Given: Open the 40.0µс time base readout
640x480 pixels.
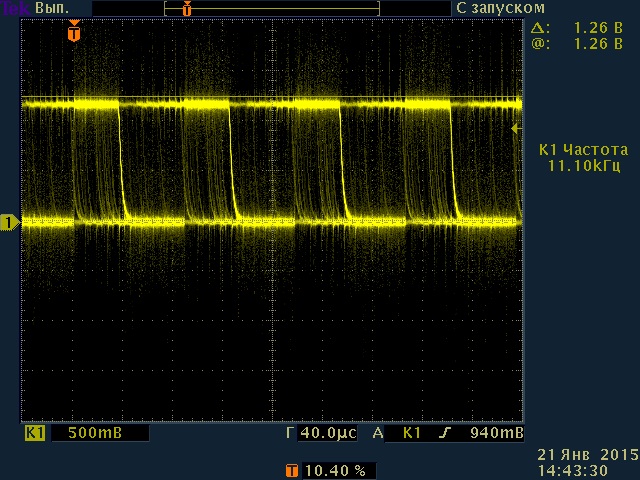Looking at the screenshot, I should coord(327,434).
